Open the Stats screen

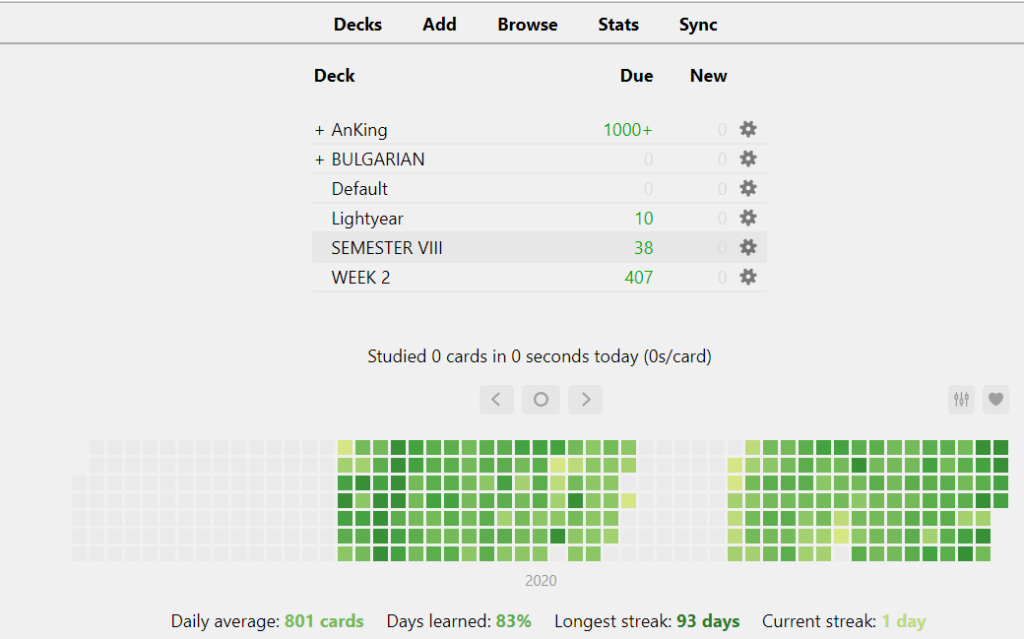click(x=618, y=24)
